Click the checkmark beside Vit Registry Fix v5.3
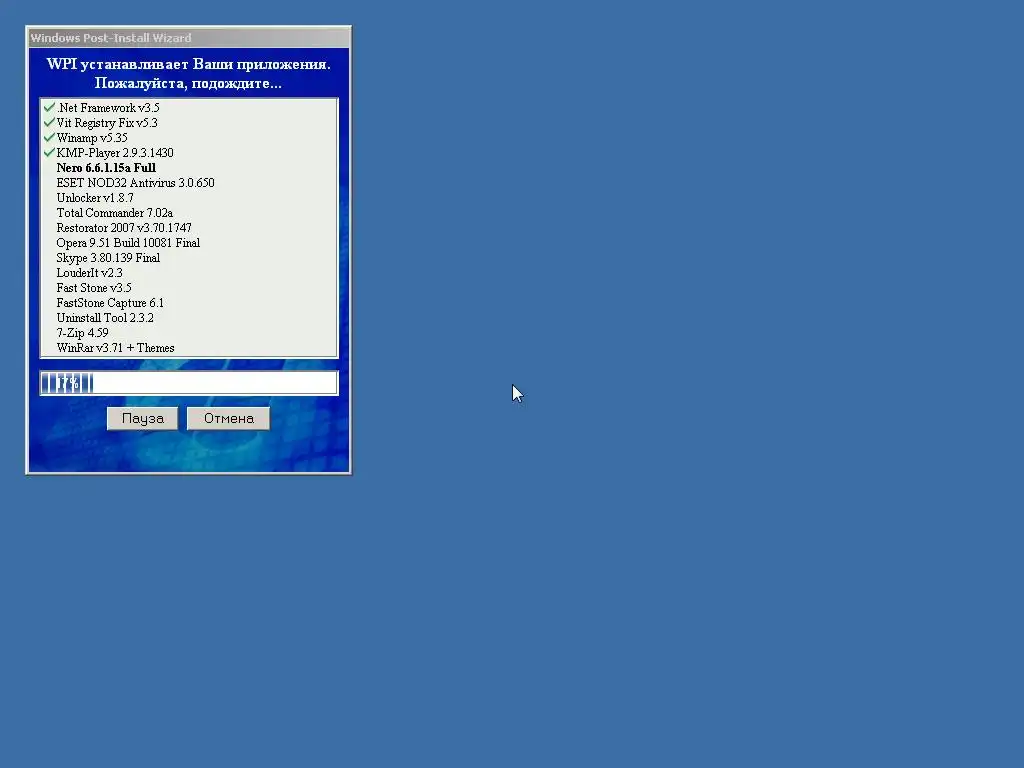1024x768 pixels. 49,122
